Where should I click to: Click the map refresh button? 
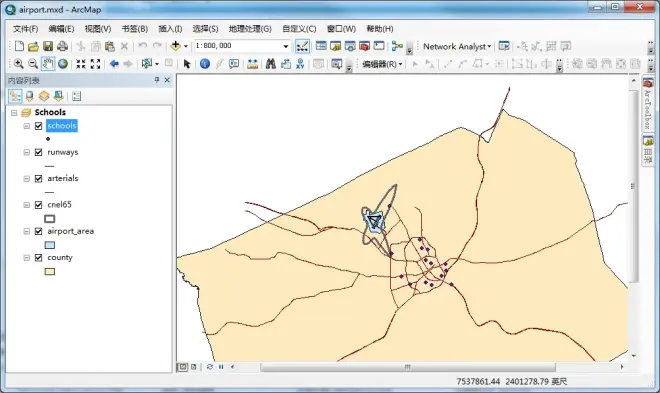coord(210,367)
